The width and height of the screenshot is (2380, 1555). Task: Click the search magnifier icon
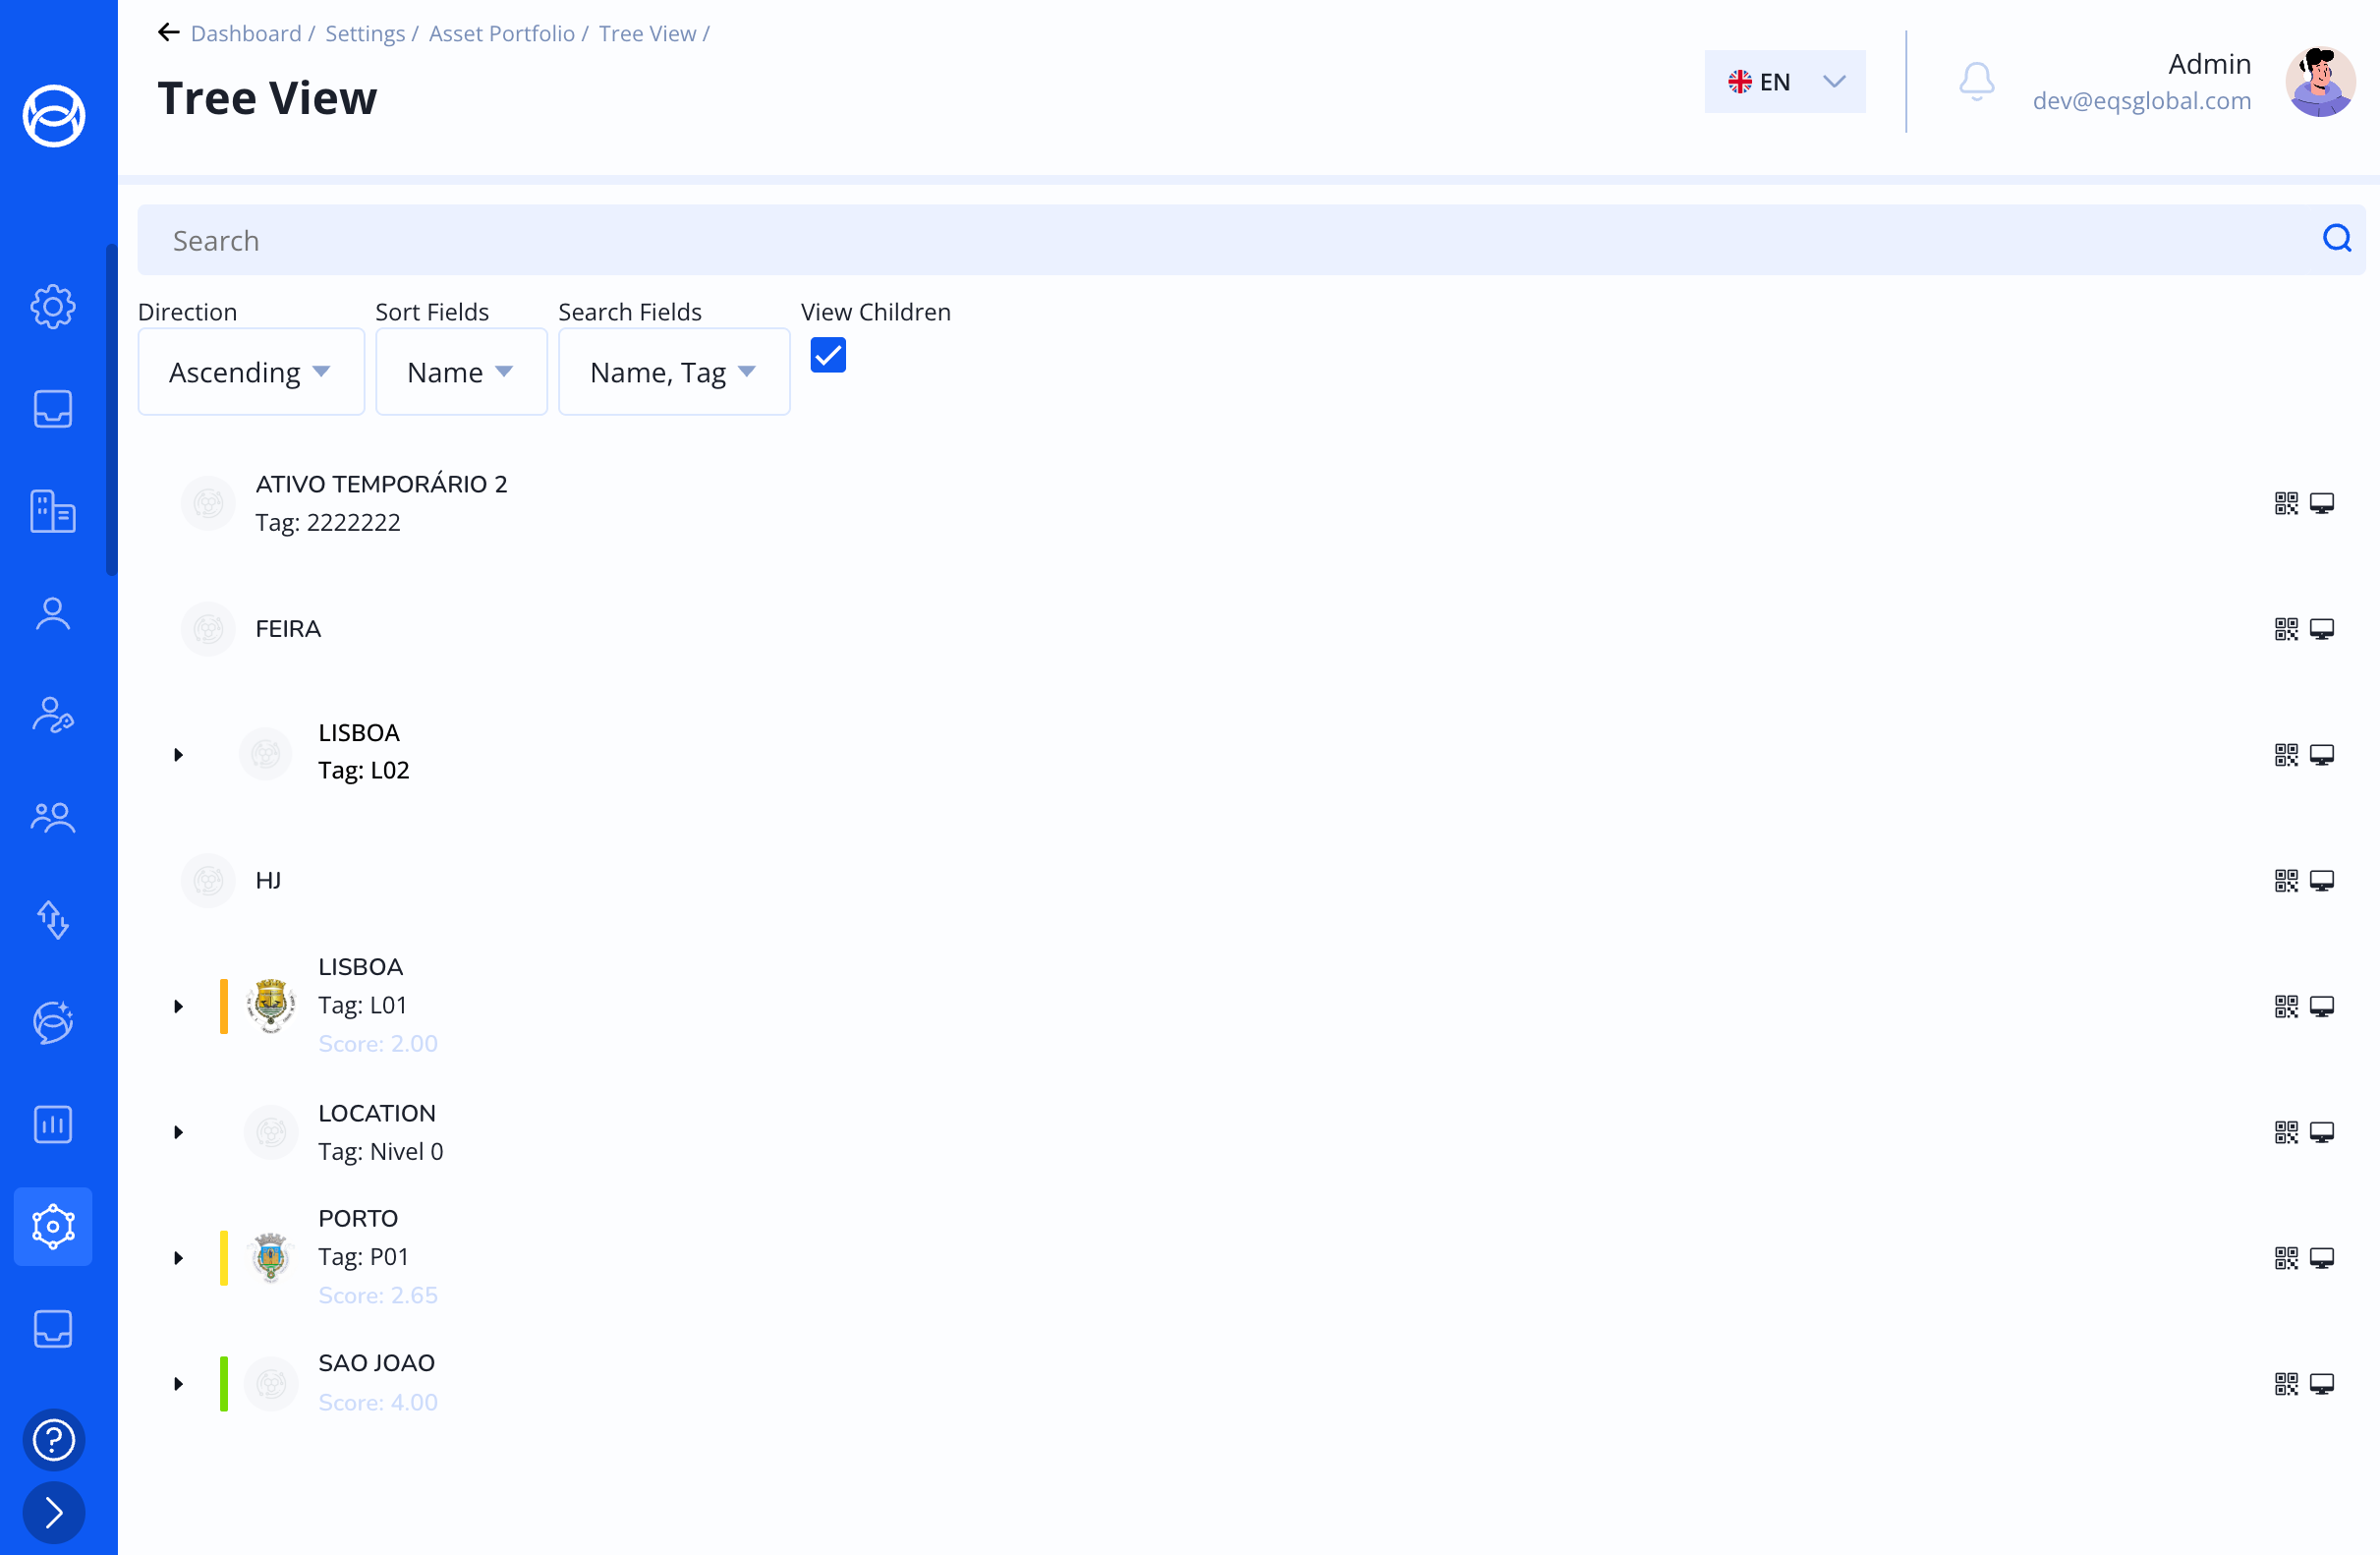tap(2336, 238)
